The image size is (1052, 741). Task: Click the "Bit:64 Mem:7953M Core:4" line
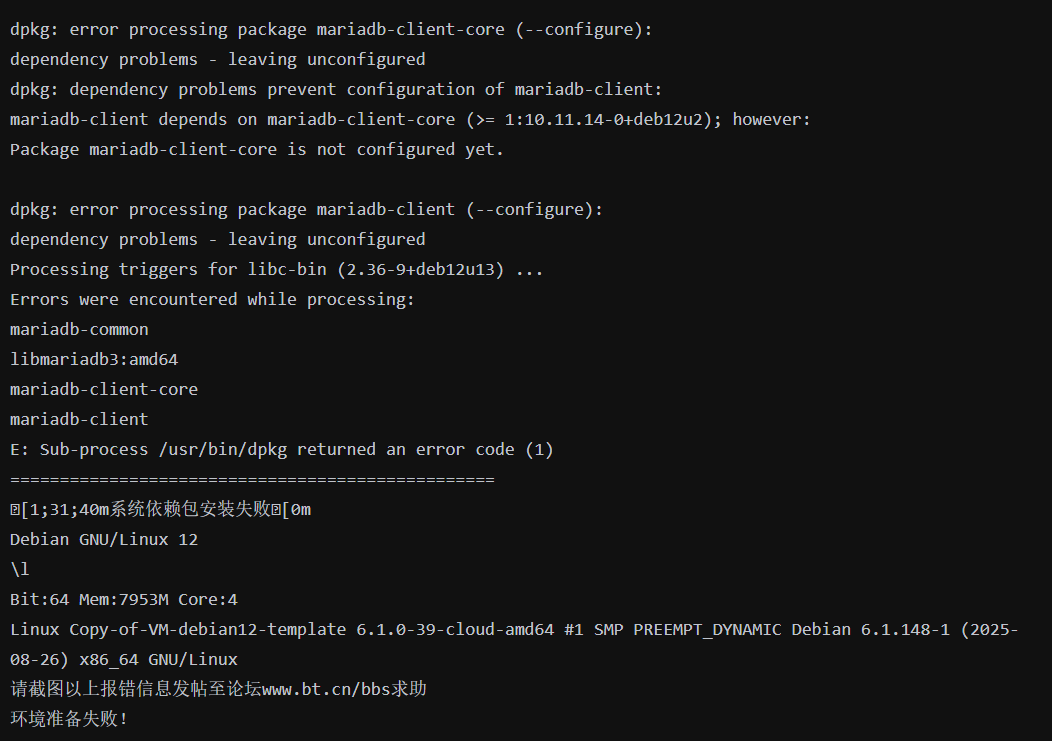(124, 599)
